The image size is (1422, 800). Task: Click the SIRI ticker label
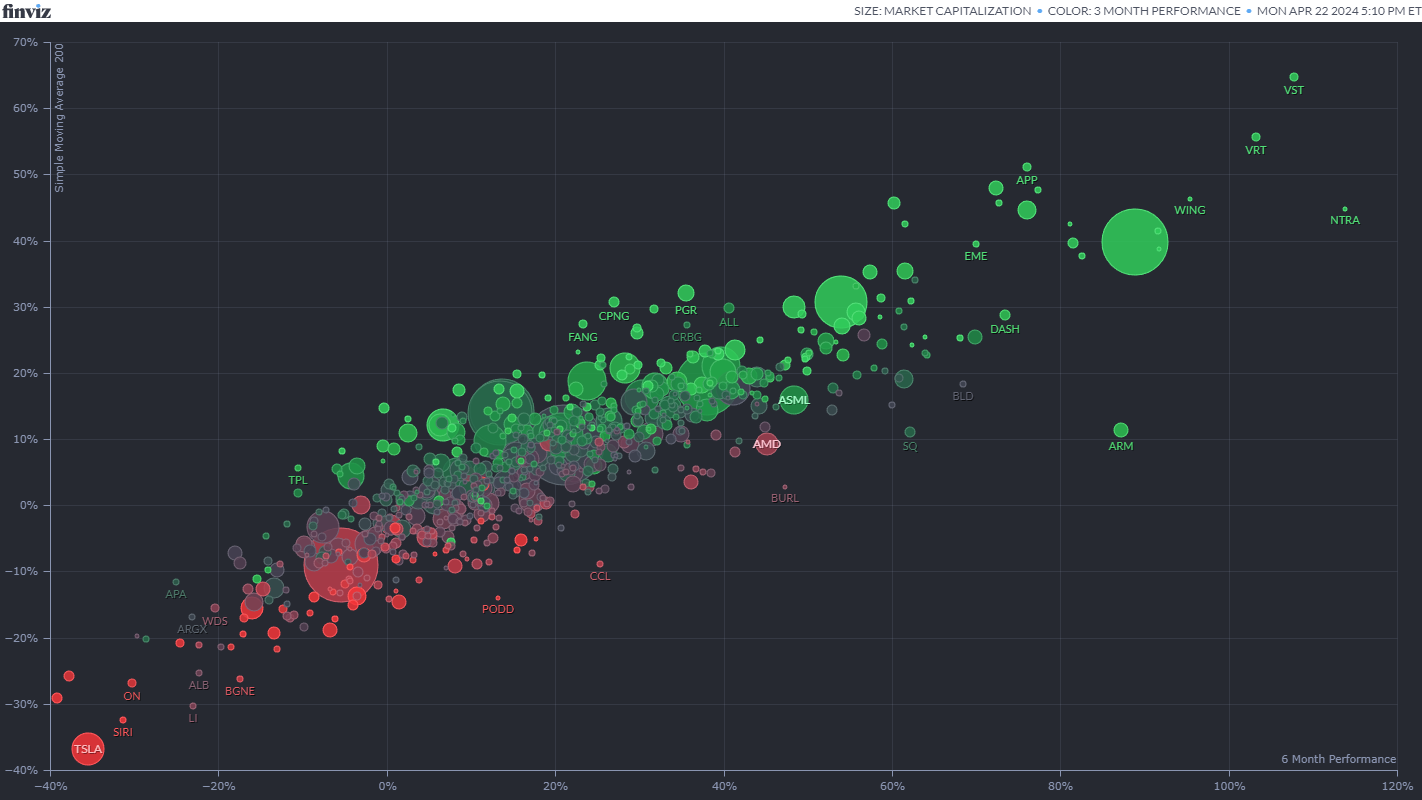click(x=123, y=732)
